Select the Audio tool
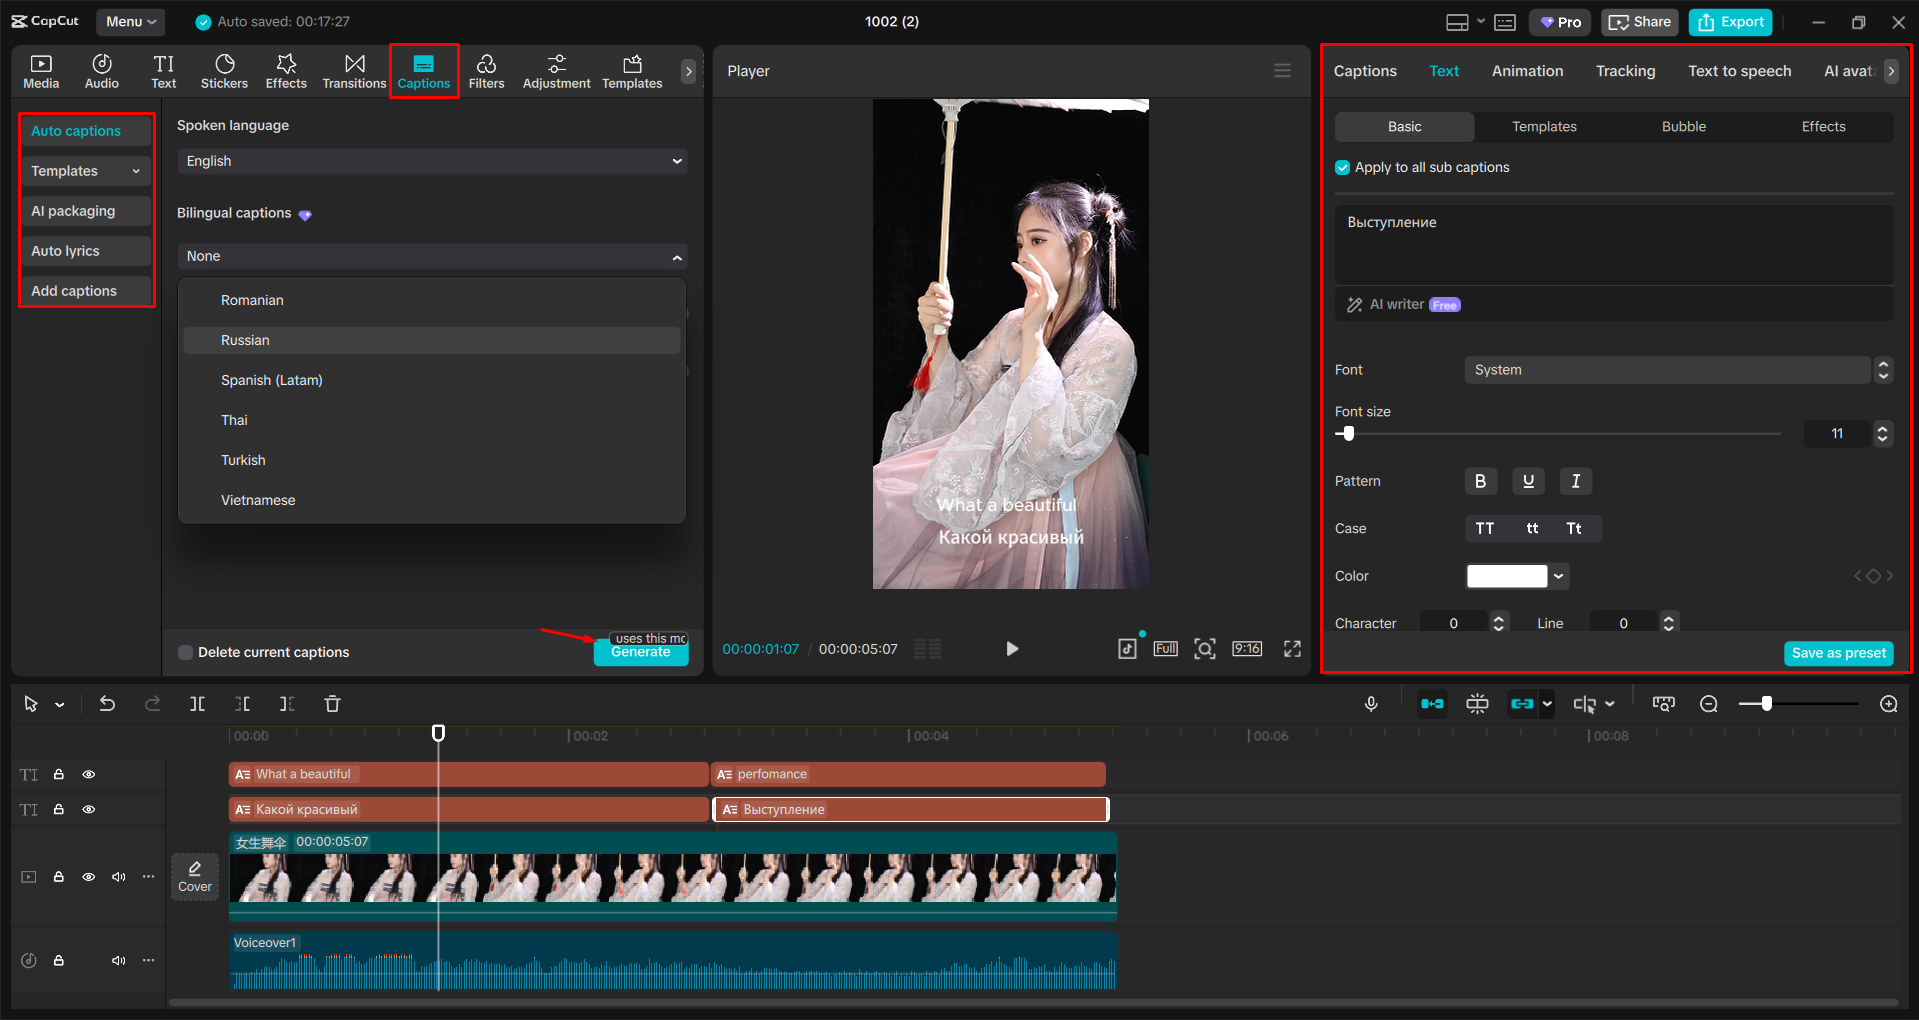The width and height of the screenshot is (1919, 1020). 101,70
